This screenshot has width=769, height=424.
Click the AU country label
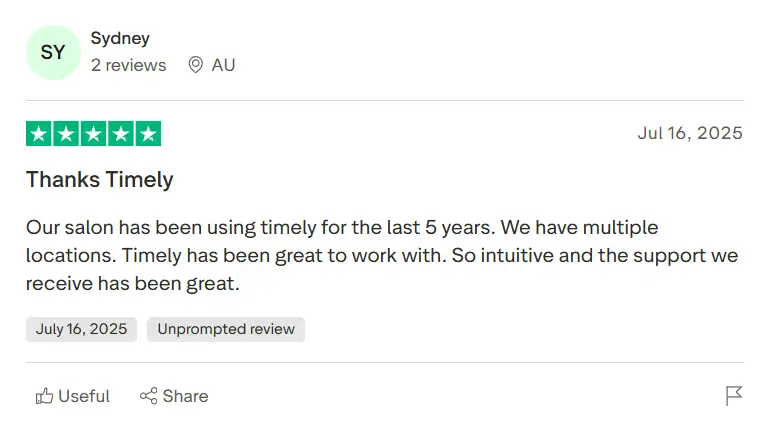223,65
